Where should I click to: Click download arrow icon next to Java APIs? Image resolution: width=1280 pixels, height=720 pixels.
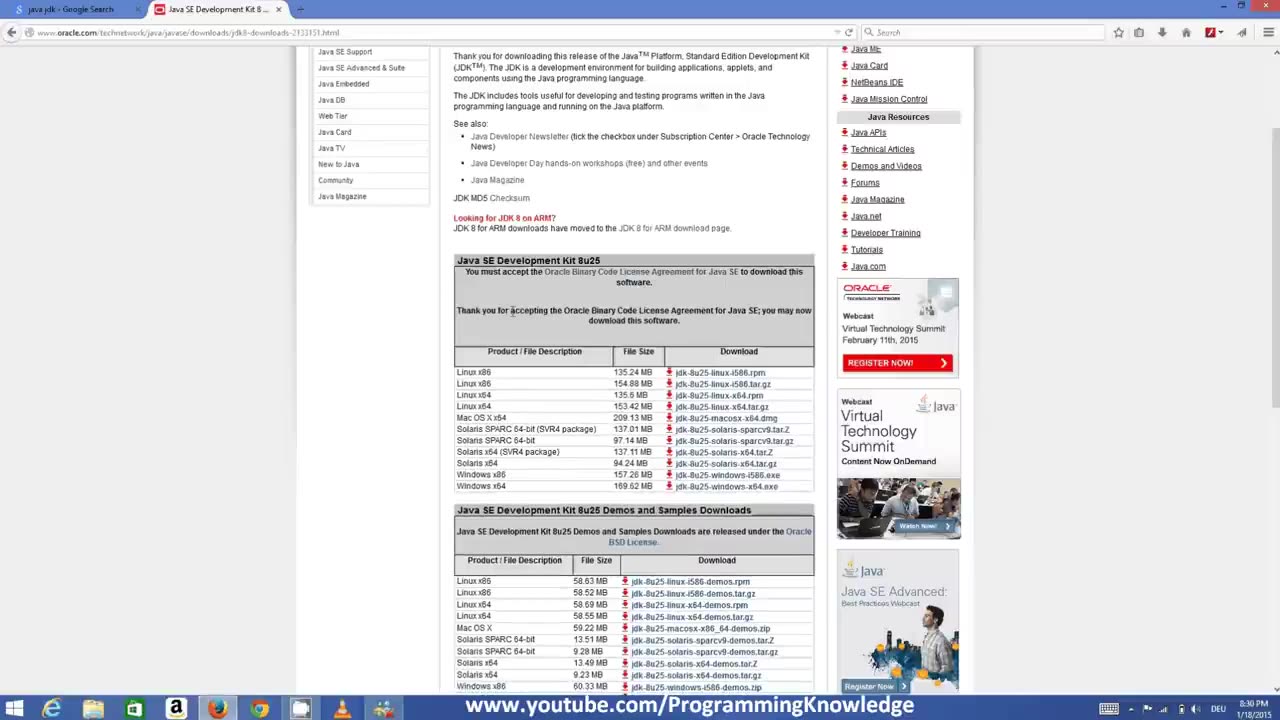tap(845, 132)
